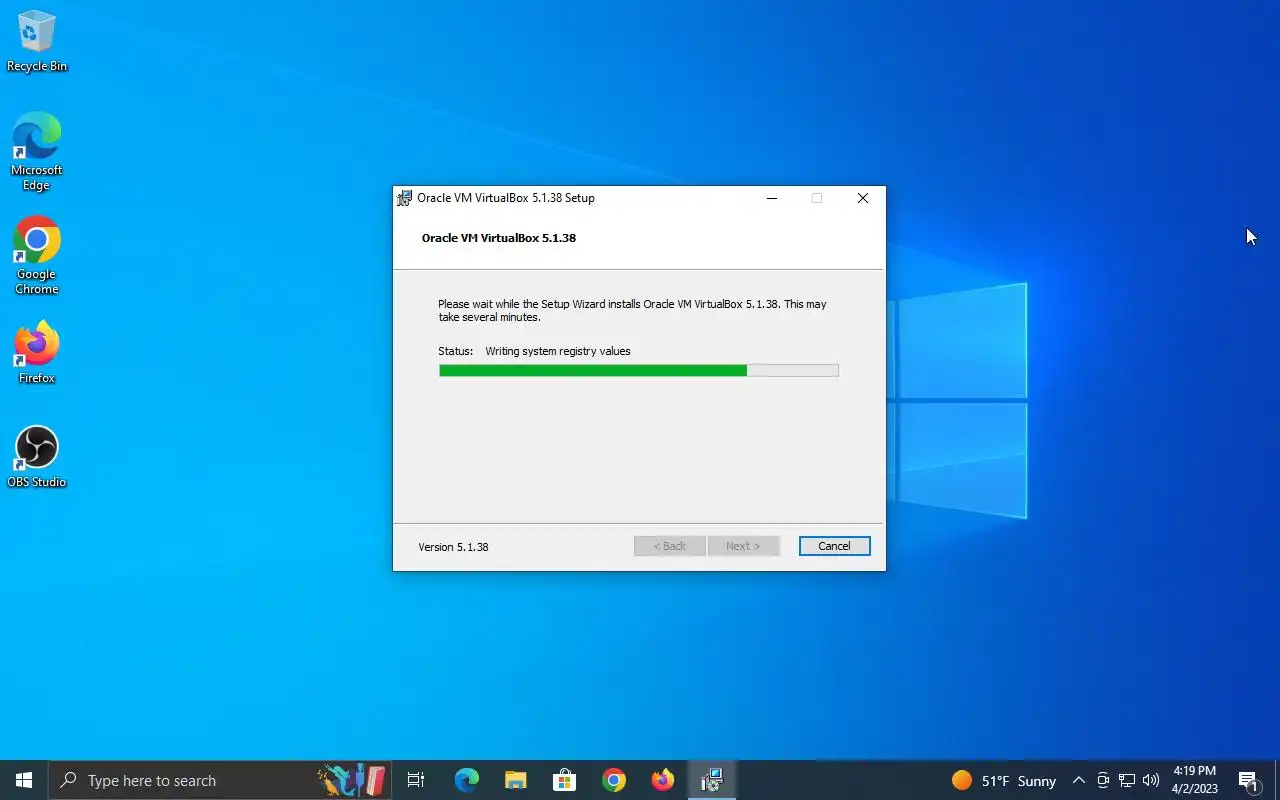Screen dimensions: 1280x800
Task: Open the volume control tray icon
Action: pos(1151,780)
